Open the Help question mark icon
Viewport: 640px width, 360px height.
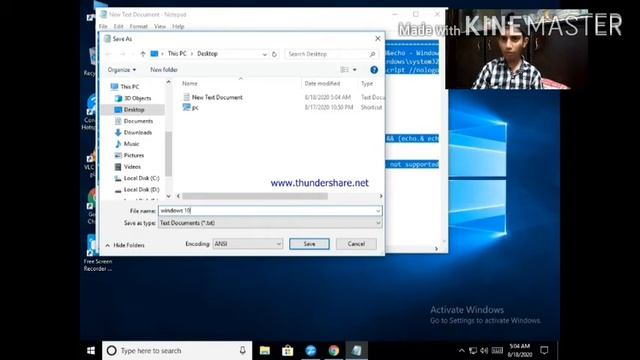coord(373,70)
